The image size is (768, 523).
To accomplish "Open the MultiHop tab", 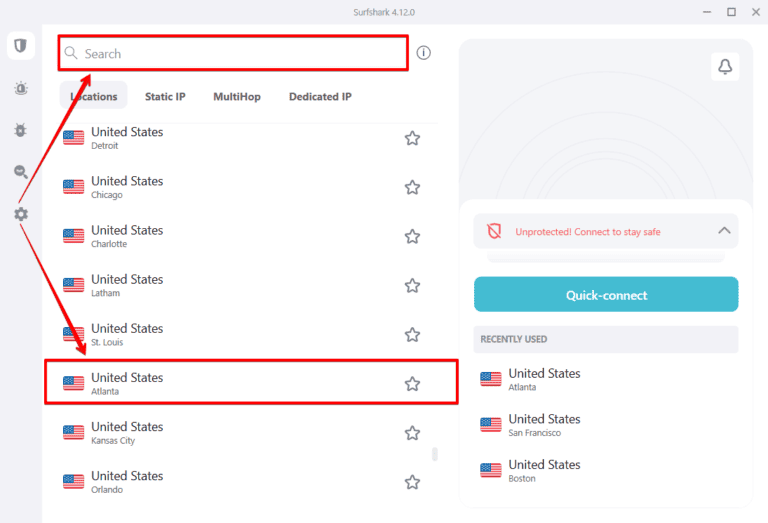I will 237,97.
